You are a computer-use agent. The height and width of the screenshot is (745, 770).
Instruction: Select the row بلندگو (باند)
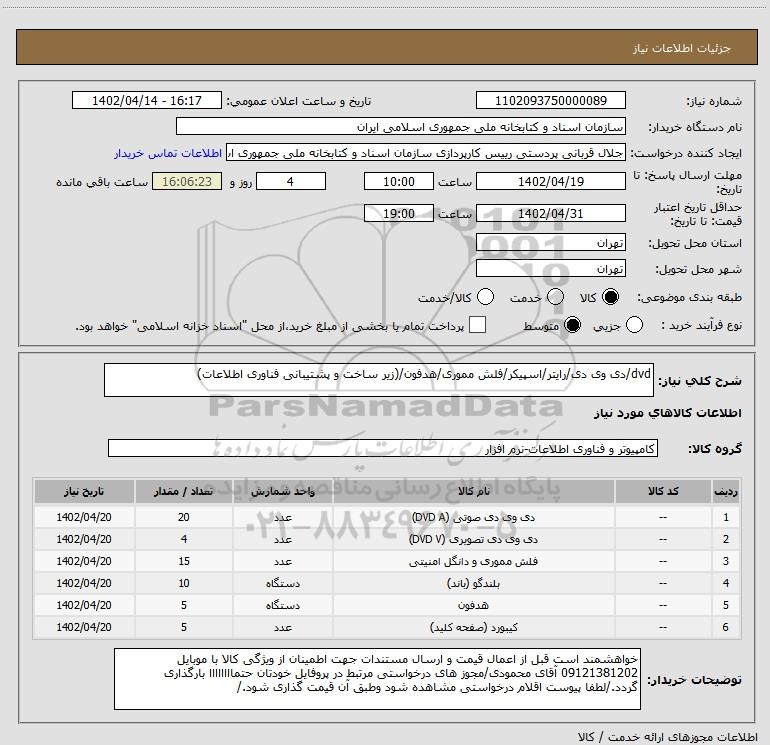click(387, 583)
